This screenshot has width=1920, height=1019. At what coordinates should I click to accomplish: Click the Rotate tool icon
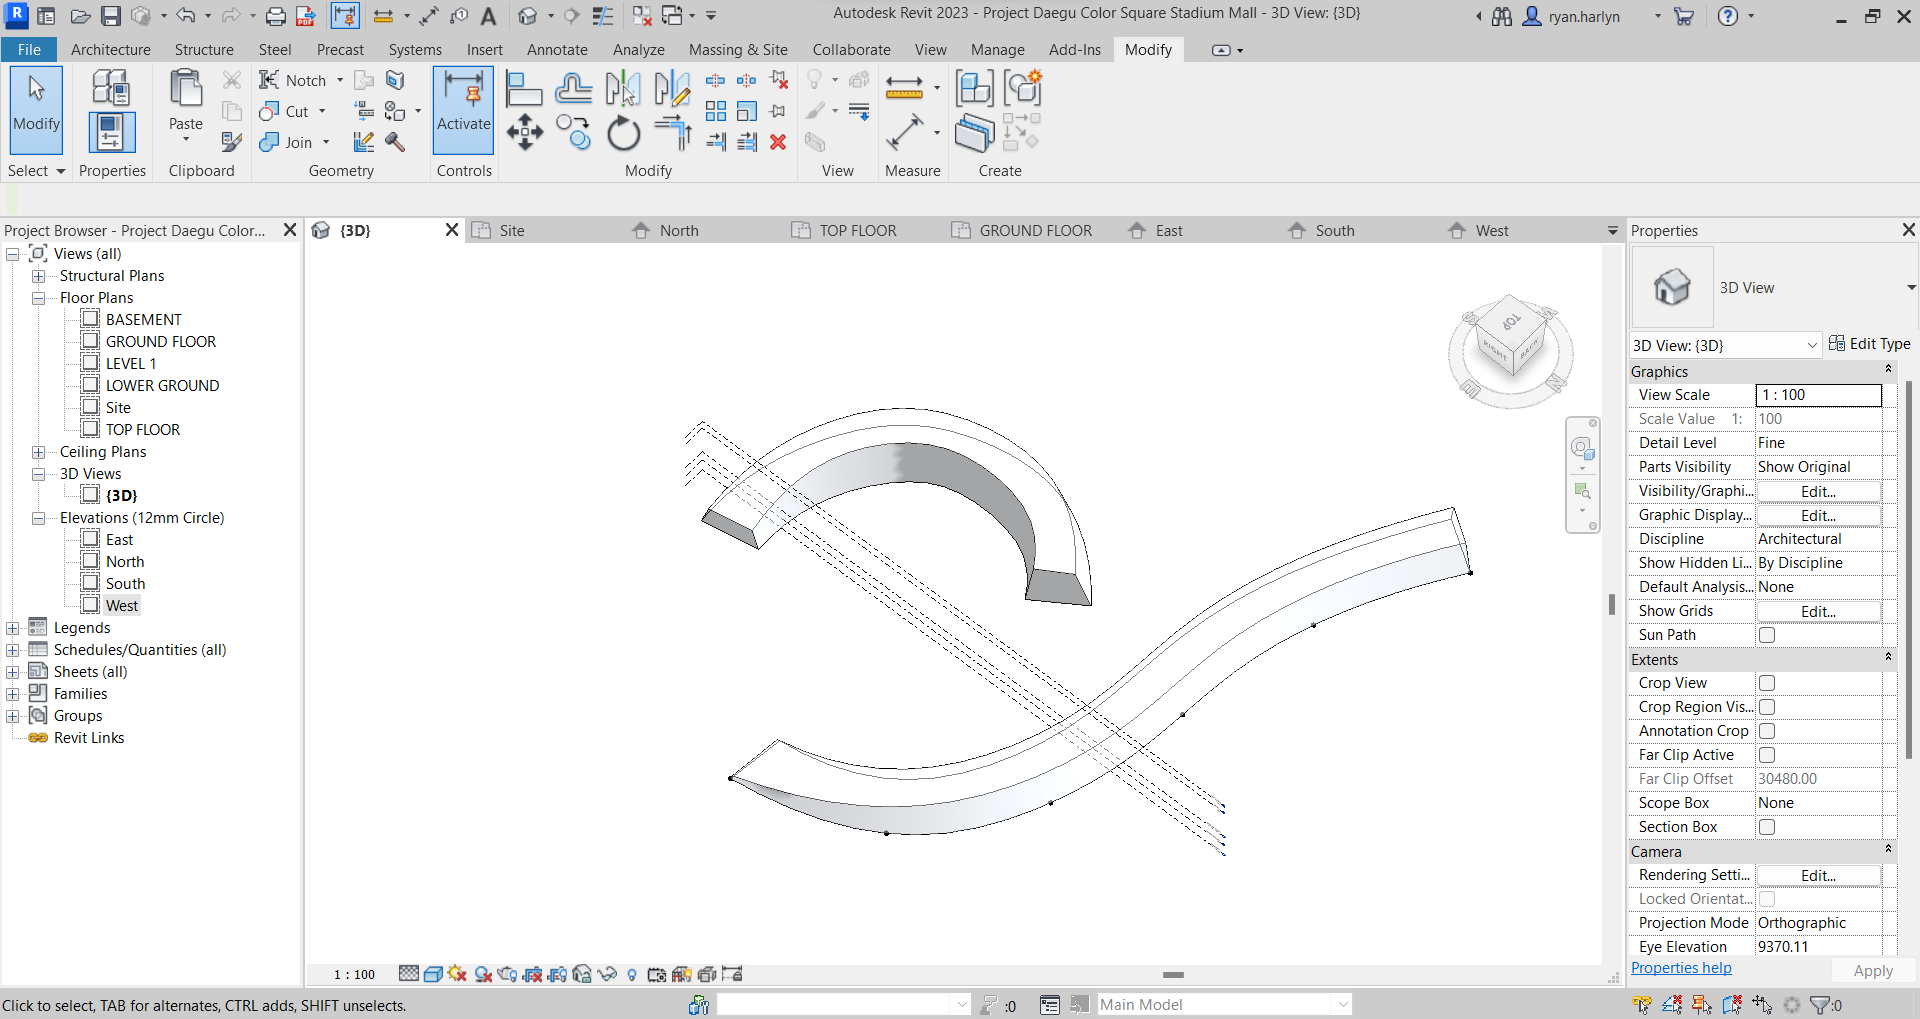click(623, 133)
